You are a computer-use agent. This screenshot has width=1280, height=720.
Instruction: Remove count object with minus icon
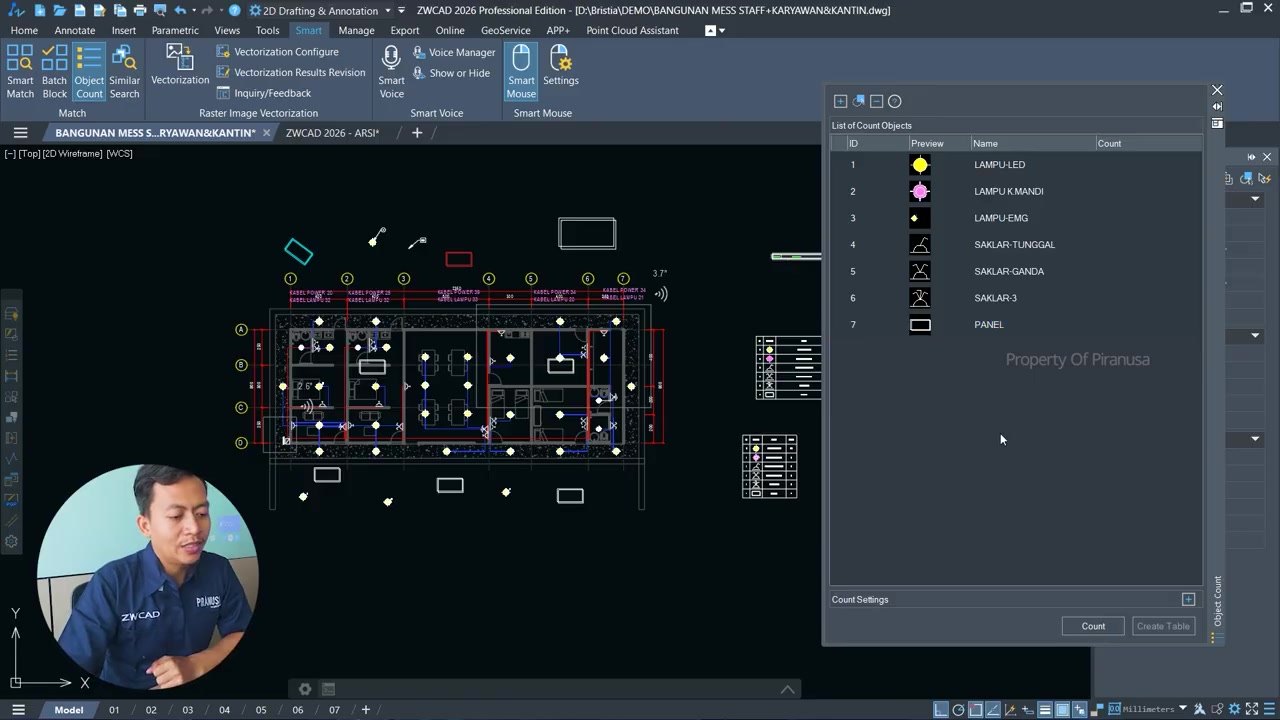coord(876,101)
